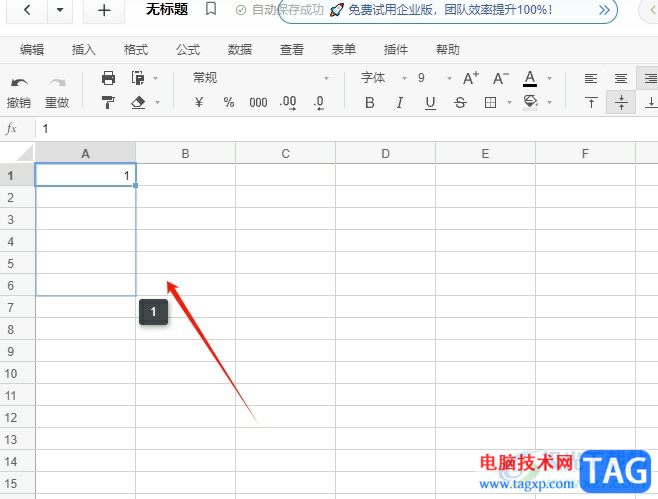
Task: Click the 无标题 document title
Action: click(x=167, y=9)
